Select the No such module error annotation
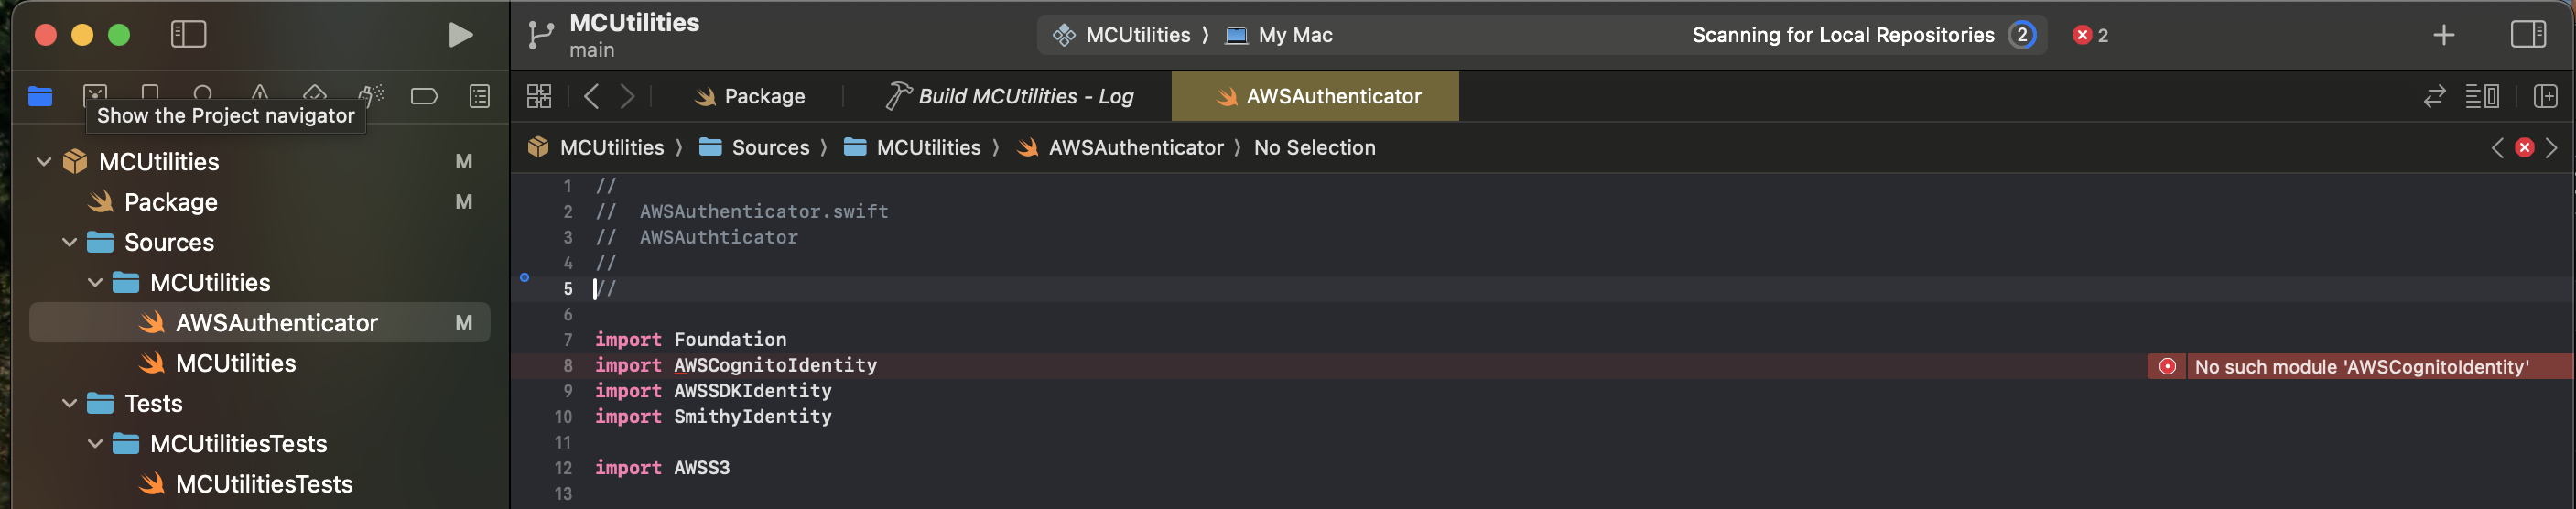This screenshot has width=2576, height=509. 2360,366
